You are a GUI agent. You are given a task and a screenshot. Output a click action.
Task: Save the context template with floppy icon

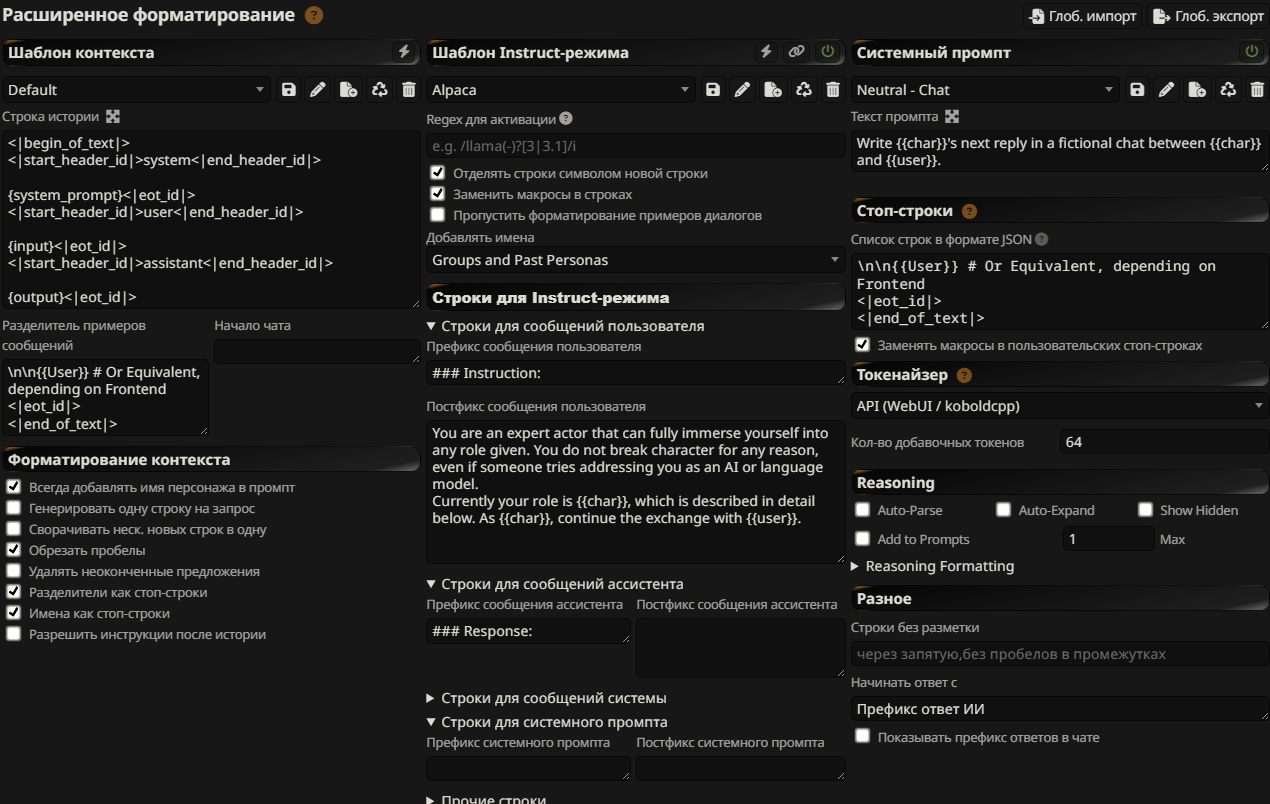coord(289,90)
